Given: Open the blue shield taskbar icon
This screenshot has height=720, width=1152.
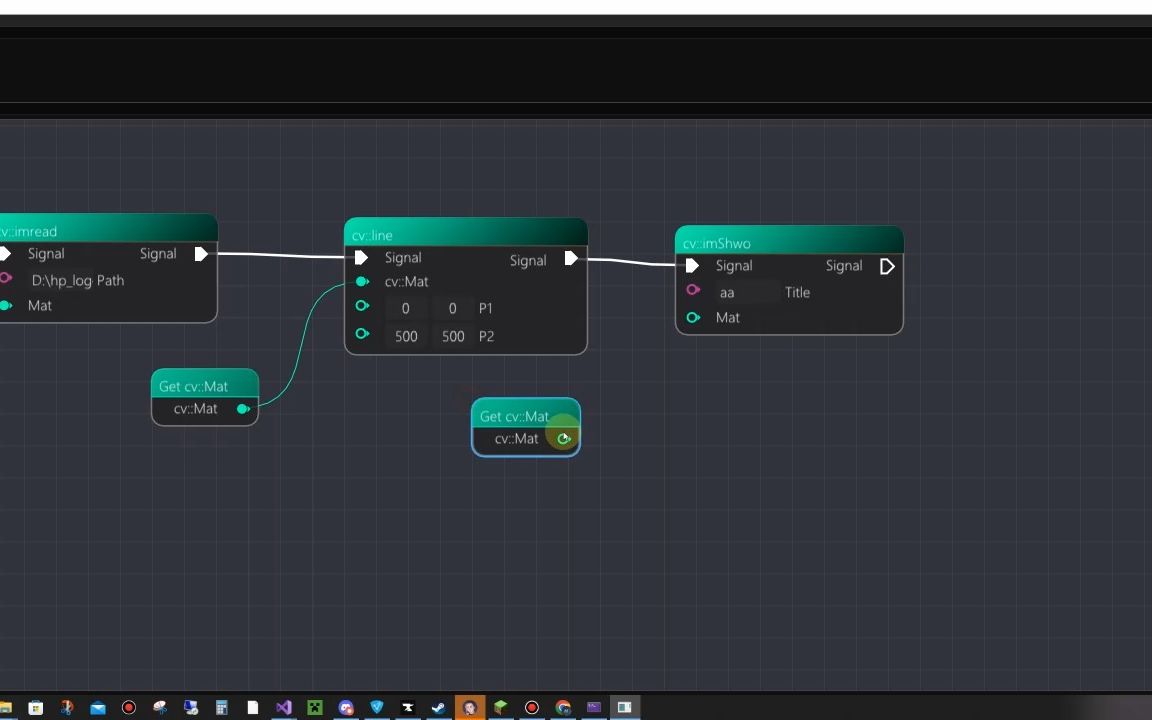Looking at the screenshot, I should (x=377, y=708).
